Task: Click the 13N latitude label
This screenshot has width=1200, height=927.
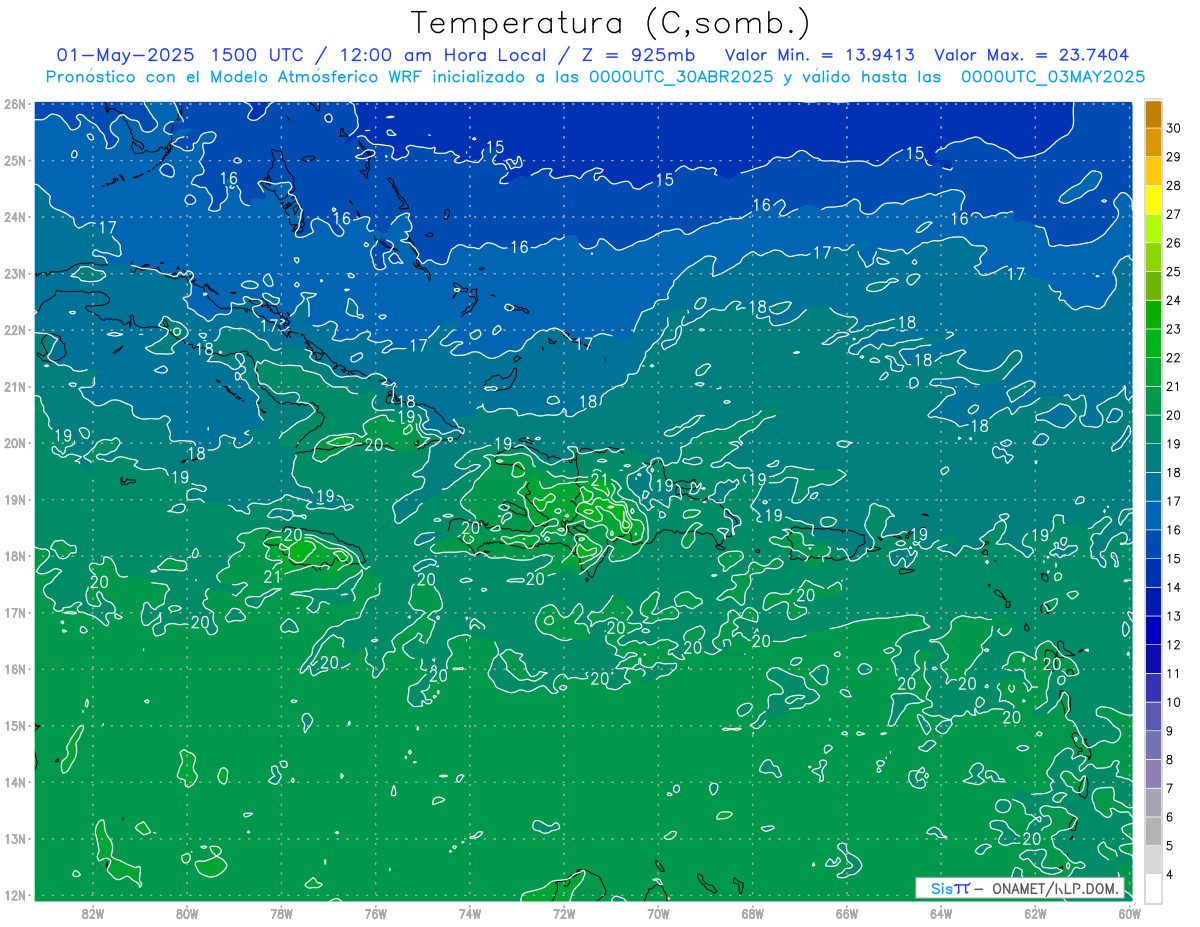Action: tap(14, 838)
